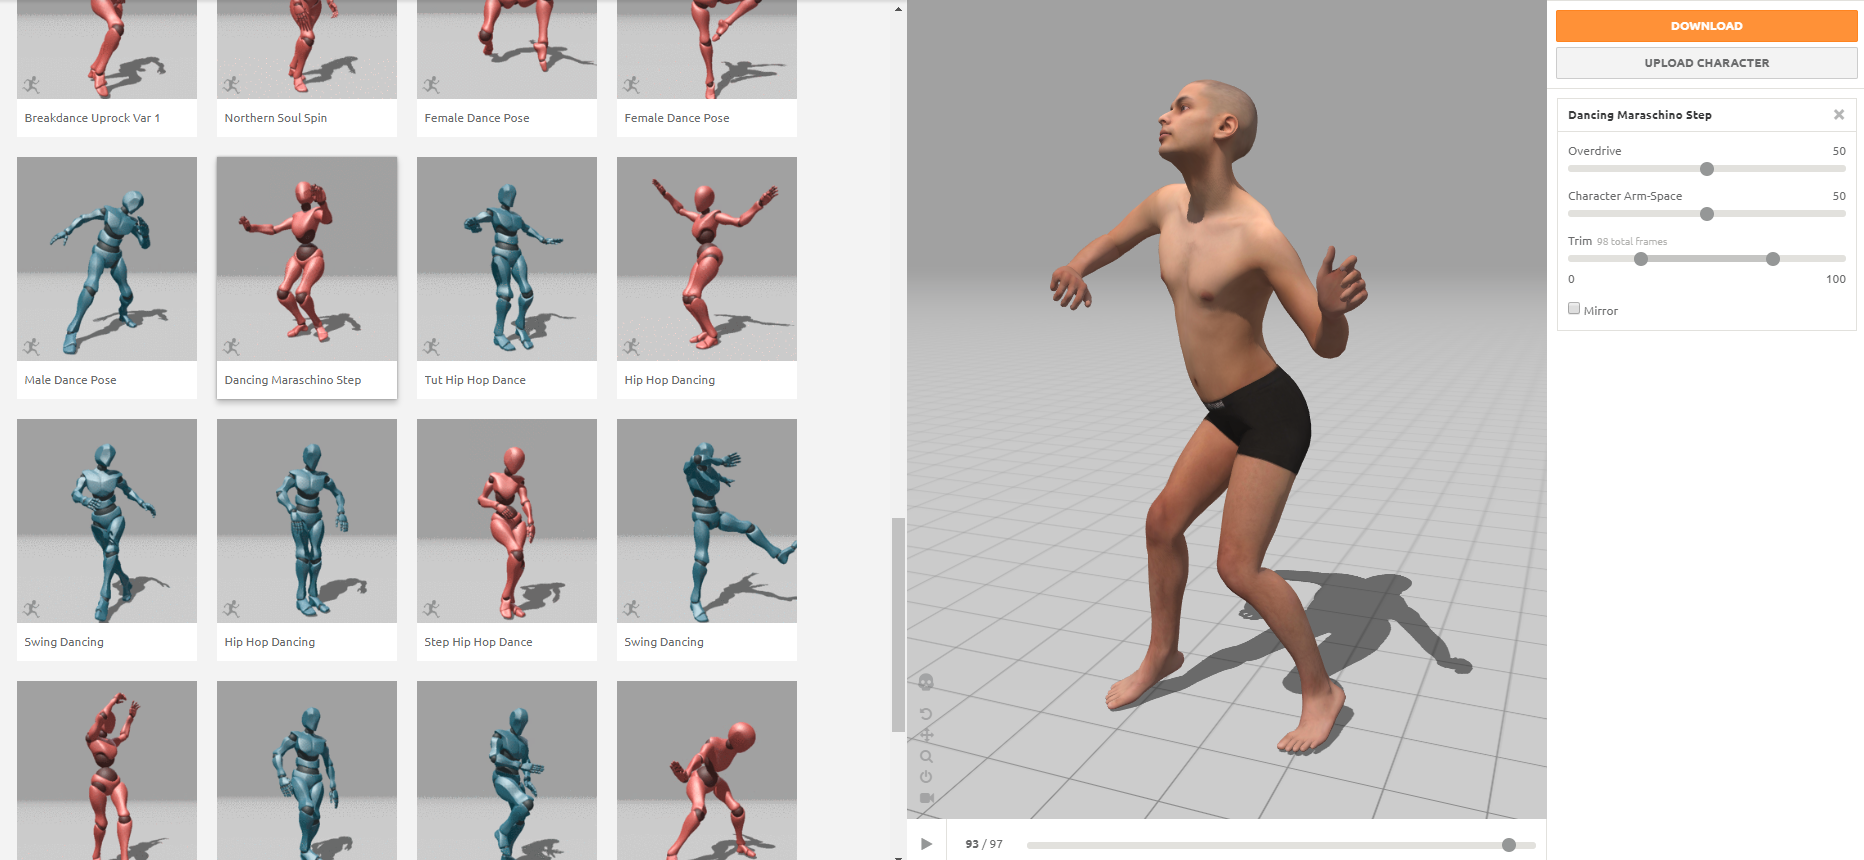The width and height of the screenshot is (1864, 860).
Task: Open bottom-row red crouching dancer thumbnail
Action: [707, 770]
